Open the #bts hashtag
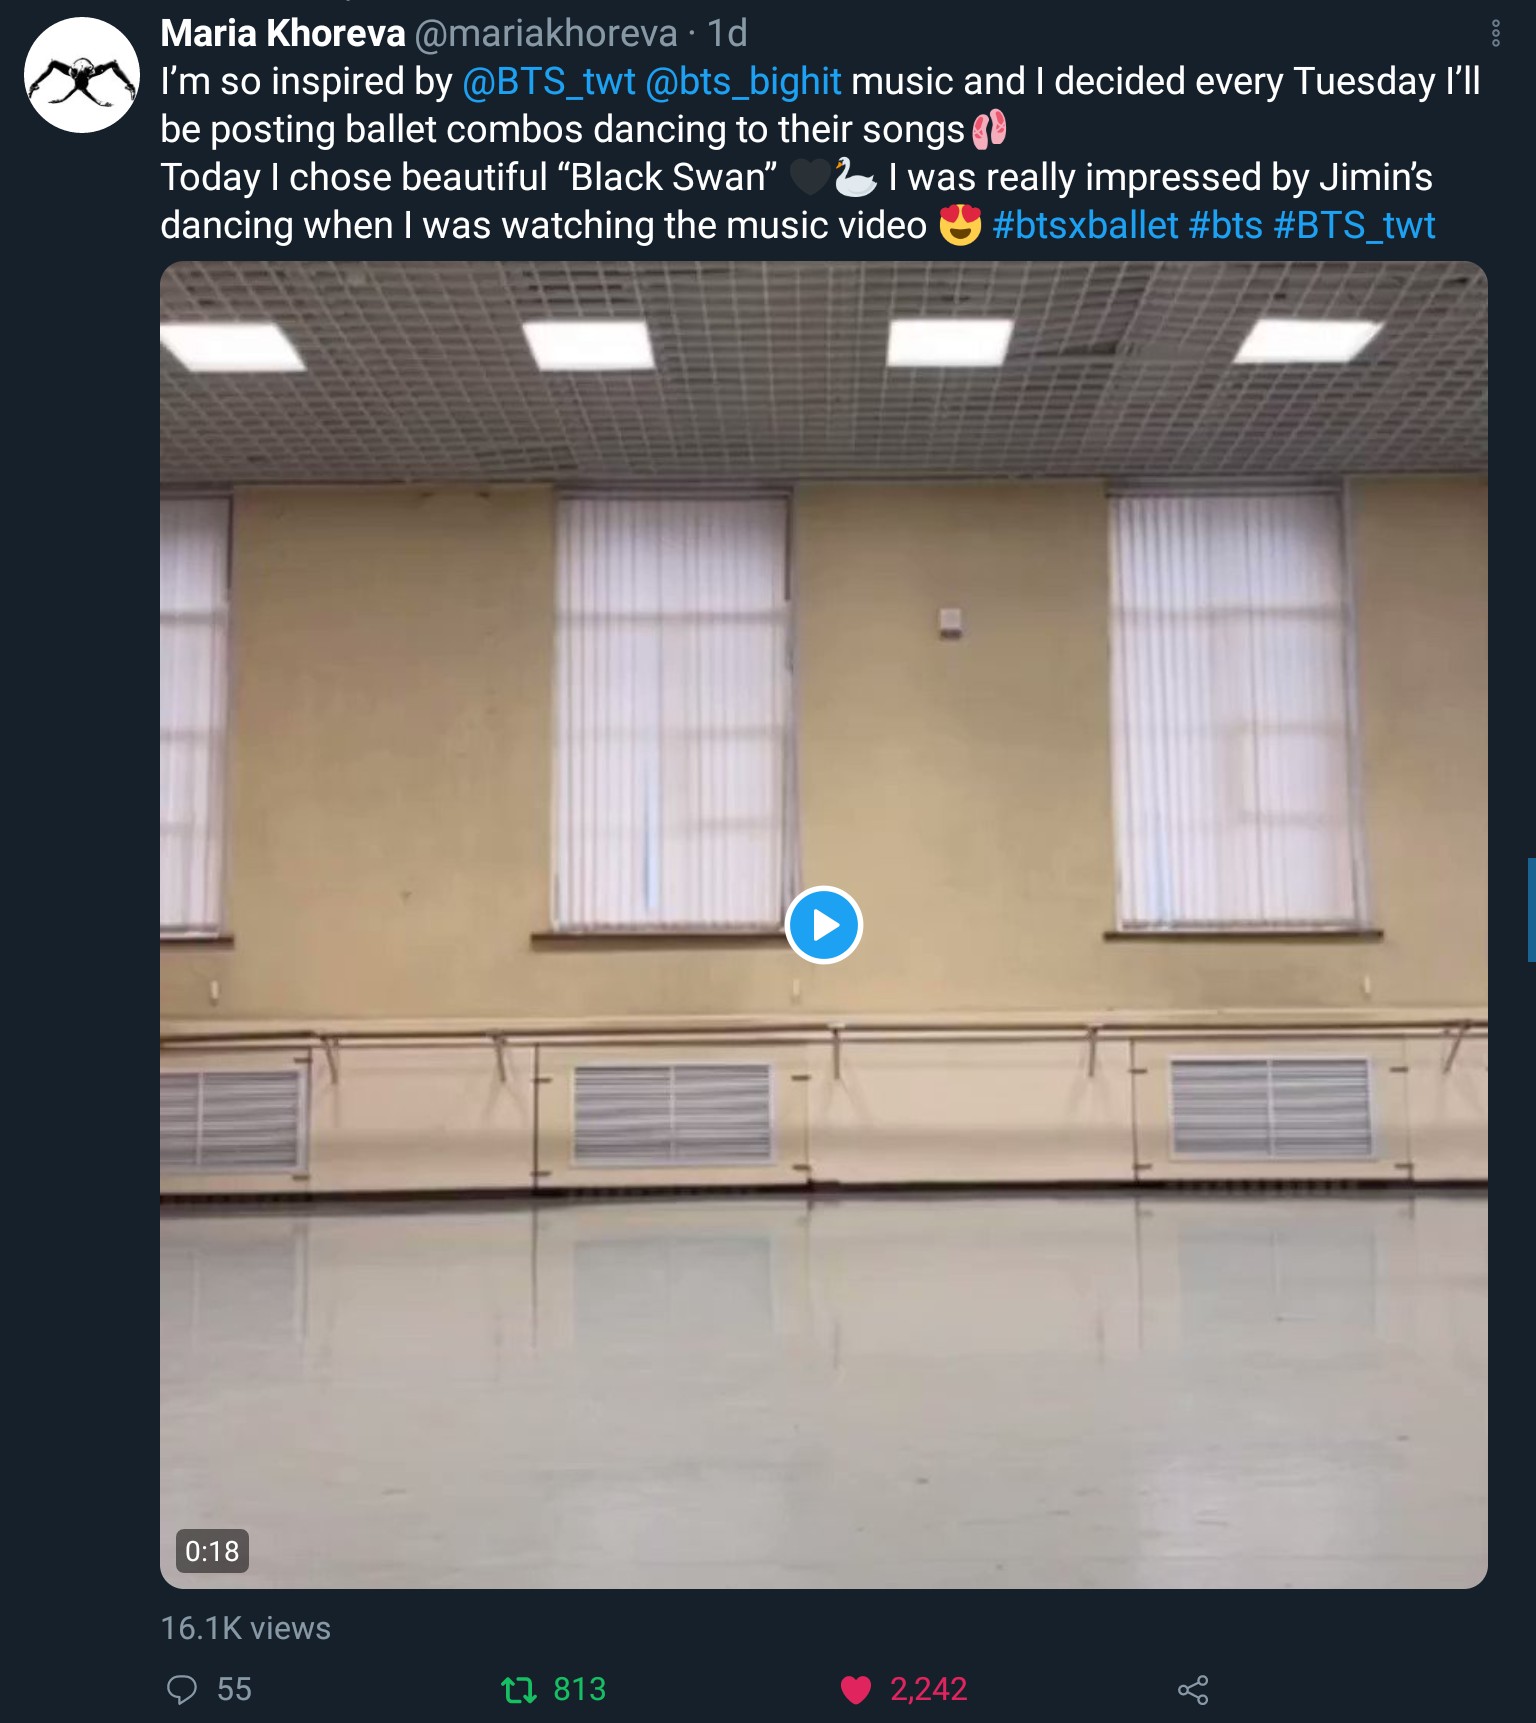Viewport: 1536px width, 1723px height. [x=1226, y=226]
